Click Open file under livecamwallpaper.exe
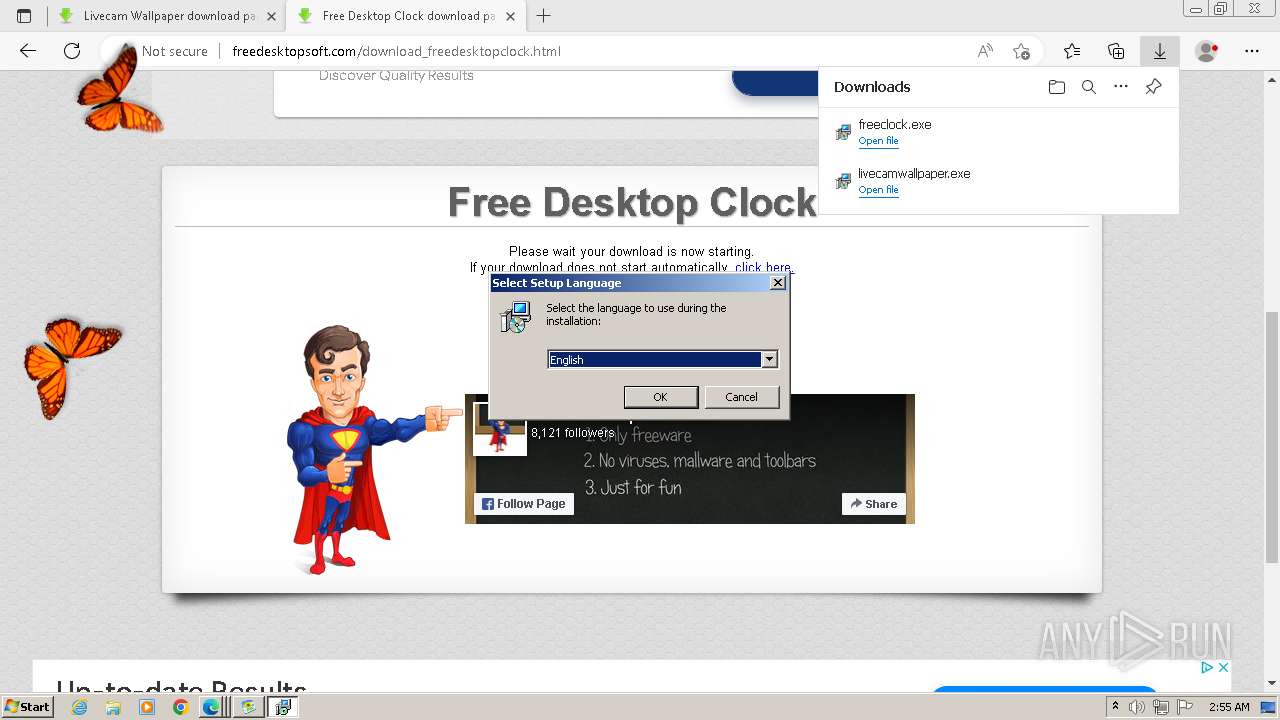1280x720 pixels. [878, 190]
